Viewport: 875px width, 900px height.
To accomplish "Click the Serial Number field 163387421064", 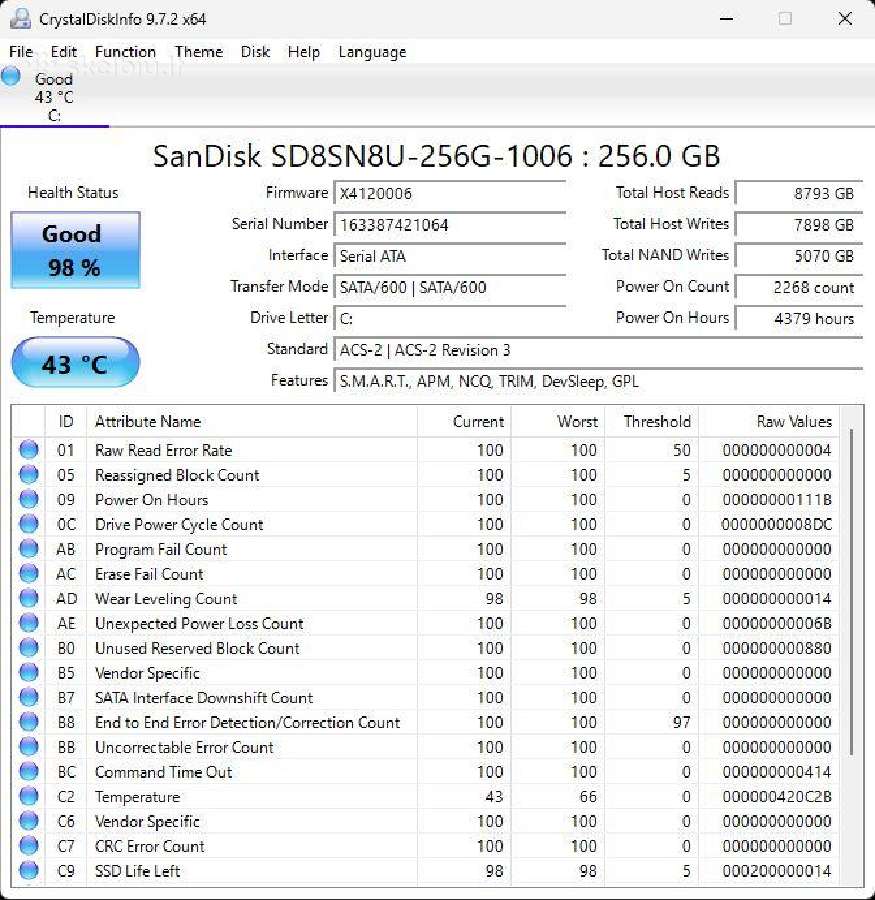I will click(x=450, y=224).
